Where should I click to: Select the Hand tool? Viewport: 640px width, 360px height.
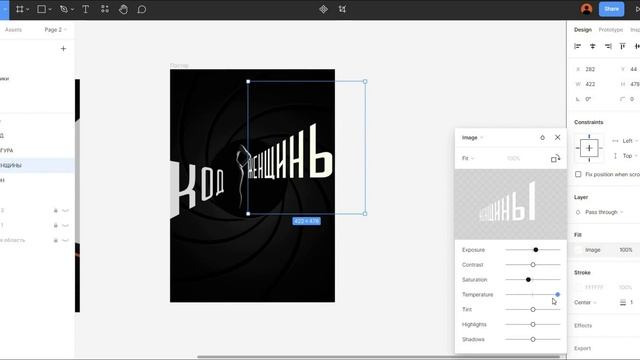(123, 9)
